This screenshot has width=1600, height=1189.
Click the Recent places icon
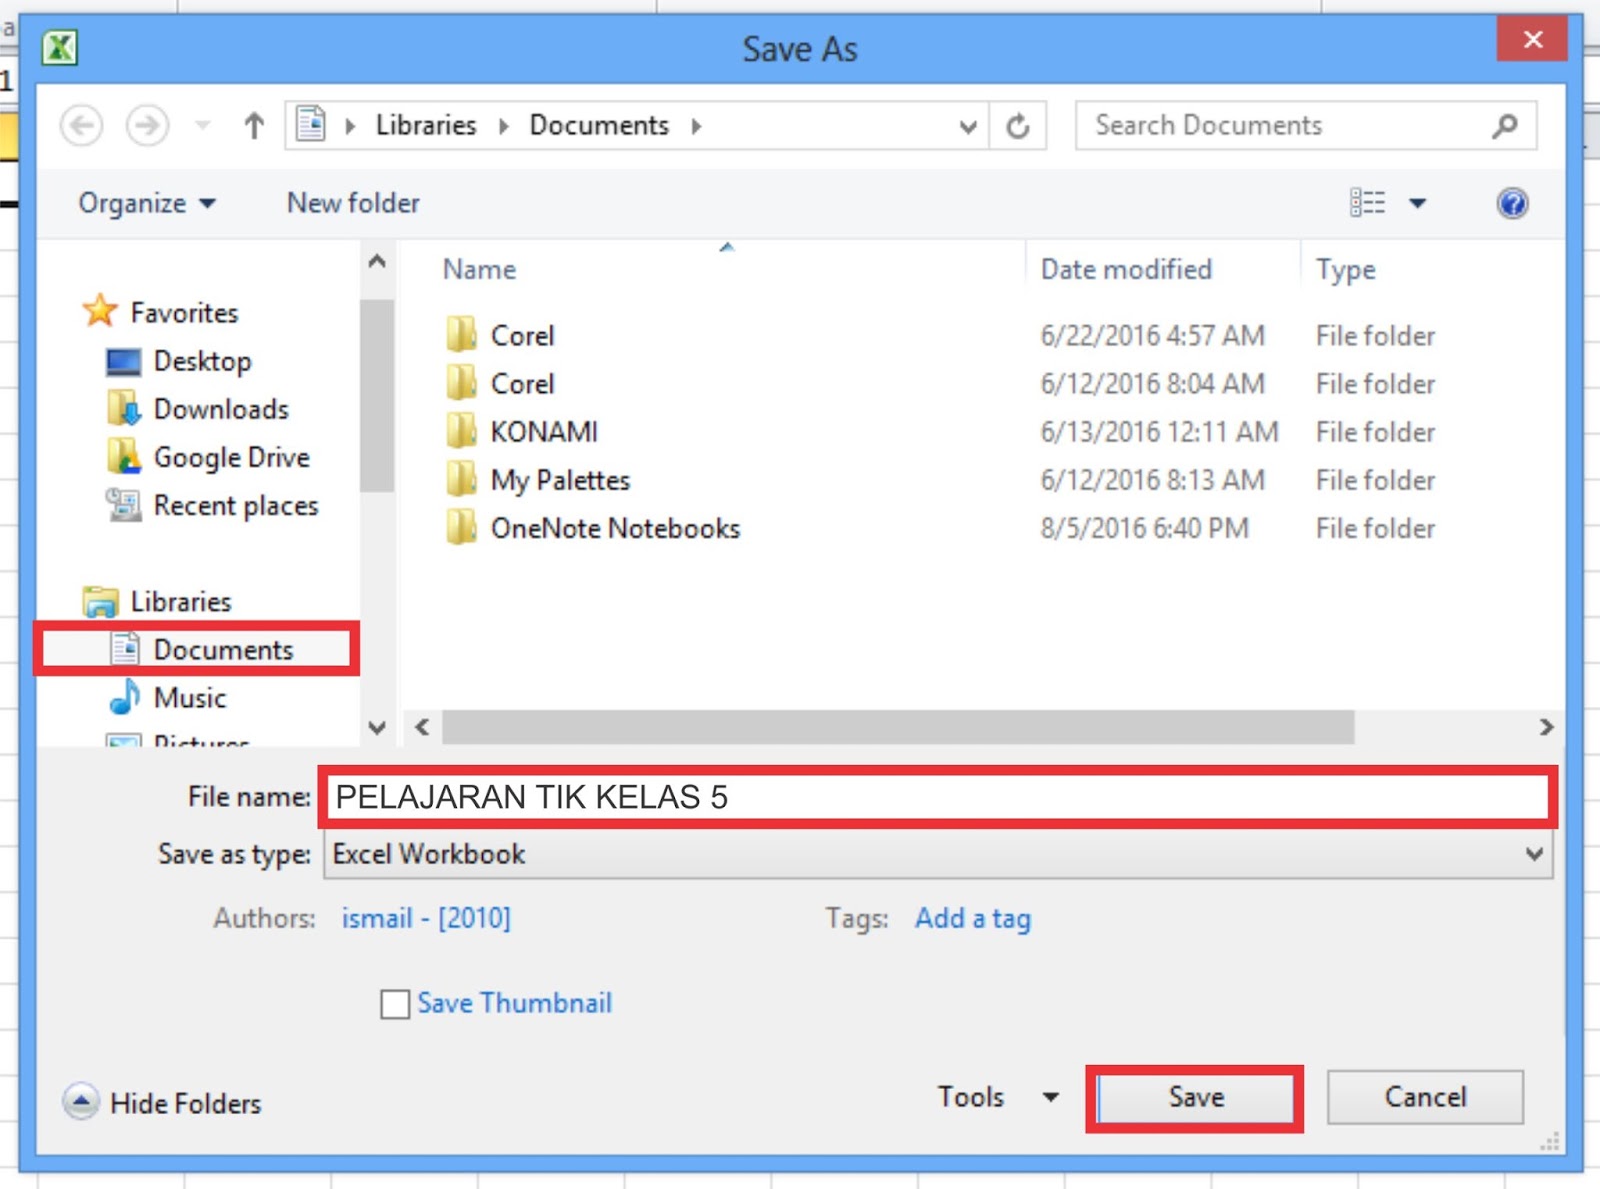124,505
